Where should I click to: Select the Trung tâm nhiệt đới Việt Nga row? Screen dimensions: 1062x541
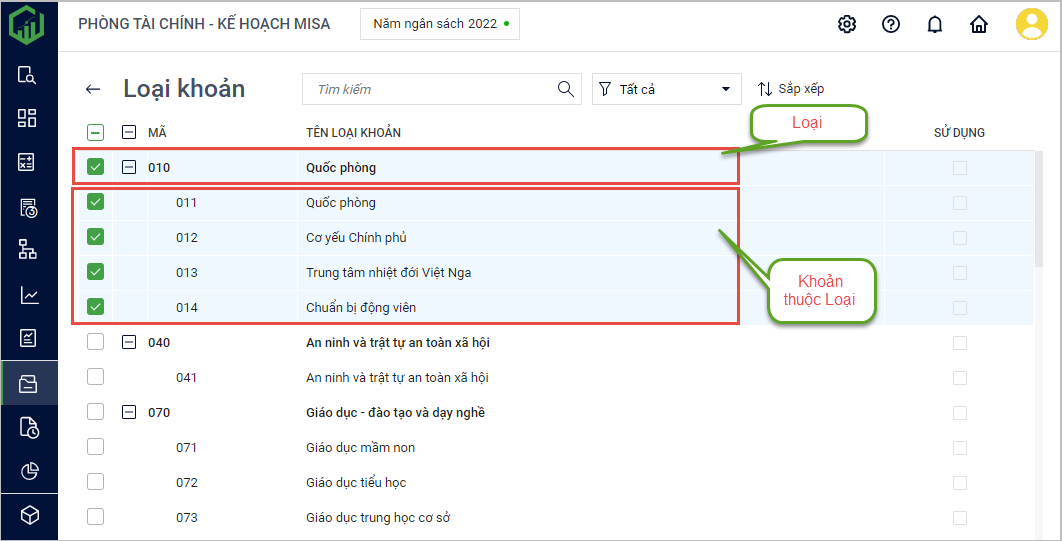[389, 272]
